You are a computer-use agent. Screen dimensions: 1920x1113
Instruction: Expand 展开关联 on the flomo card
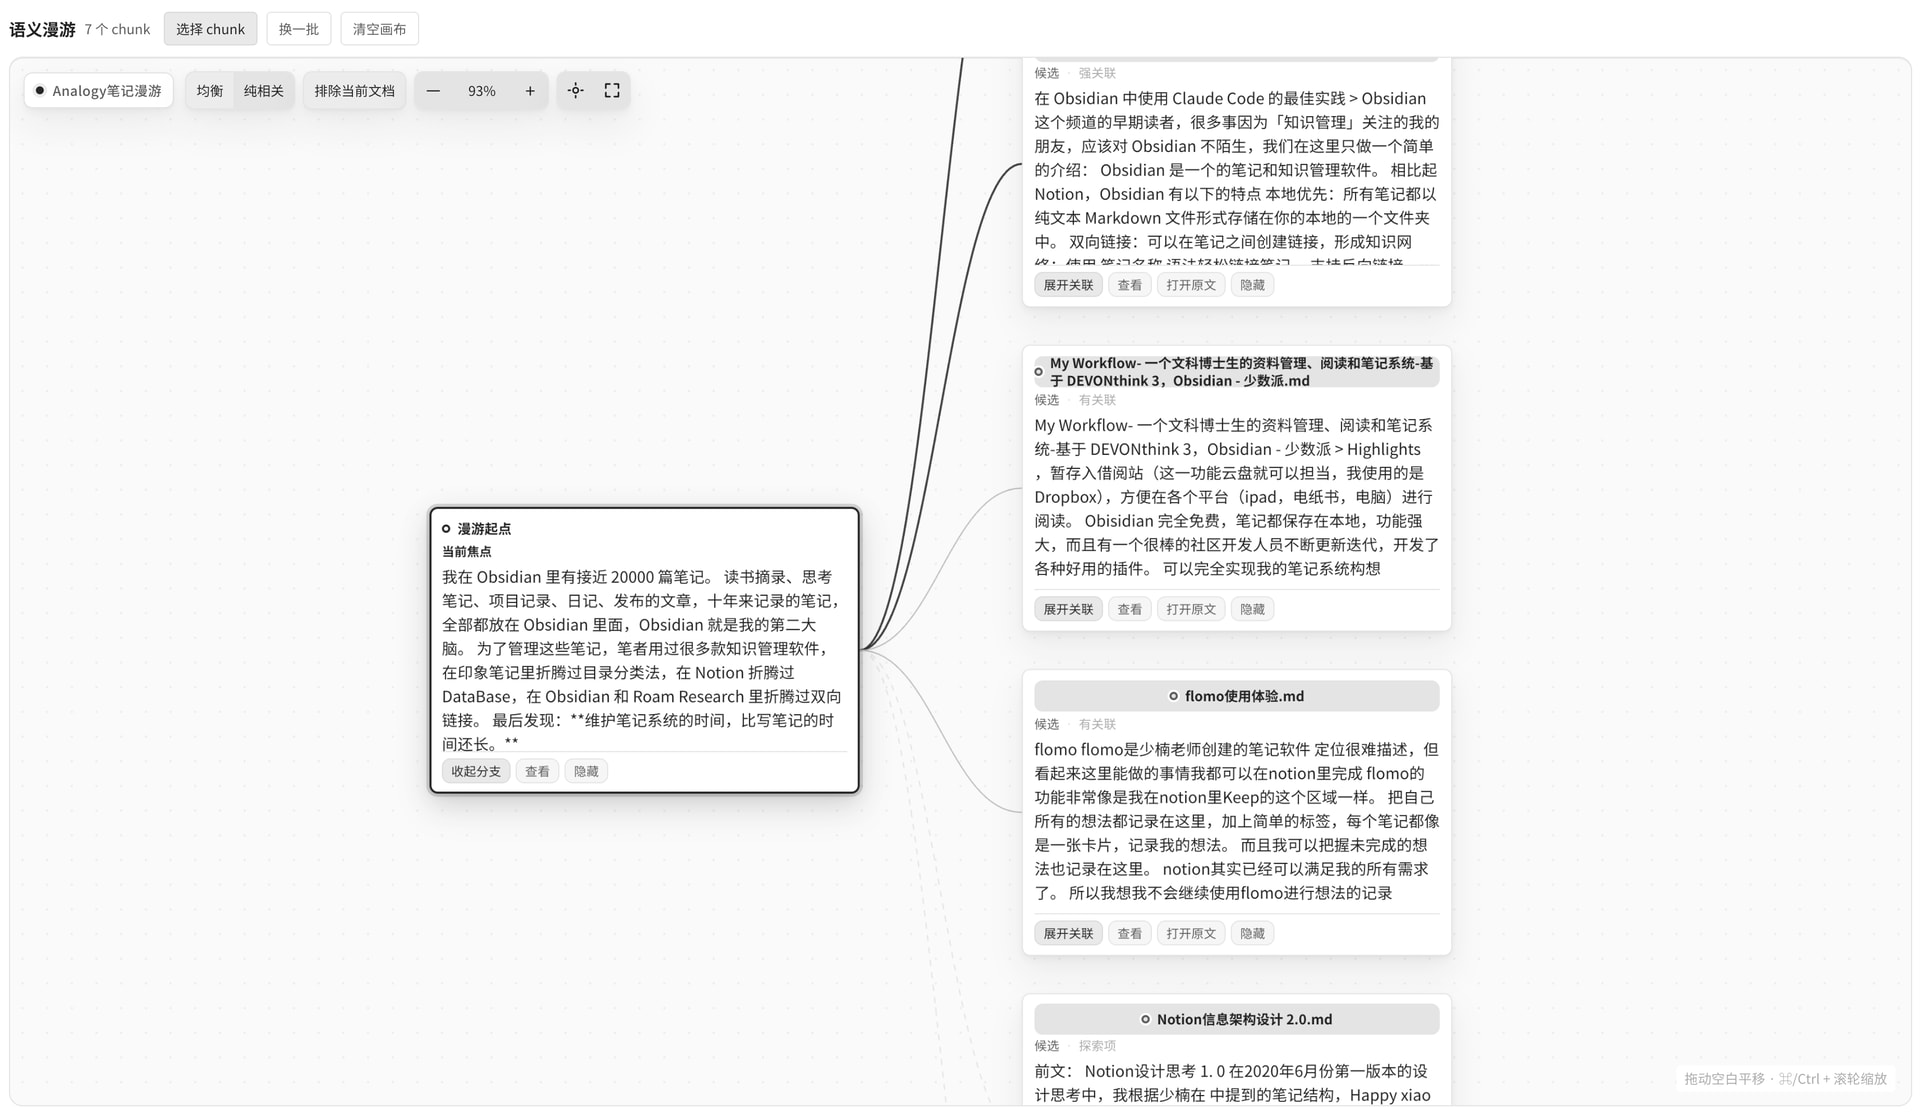(1068, 933)
